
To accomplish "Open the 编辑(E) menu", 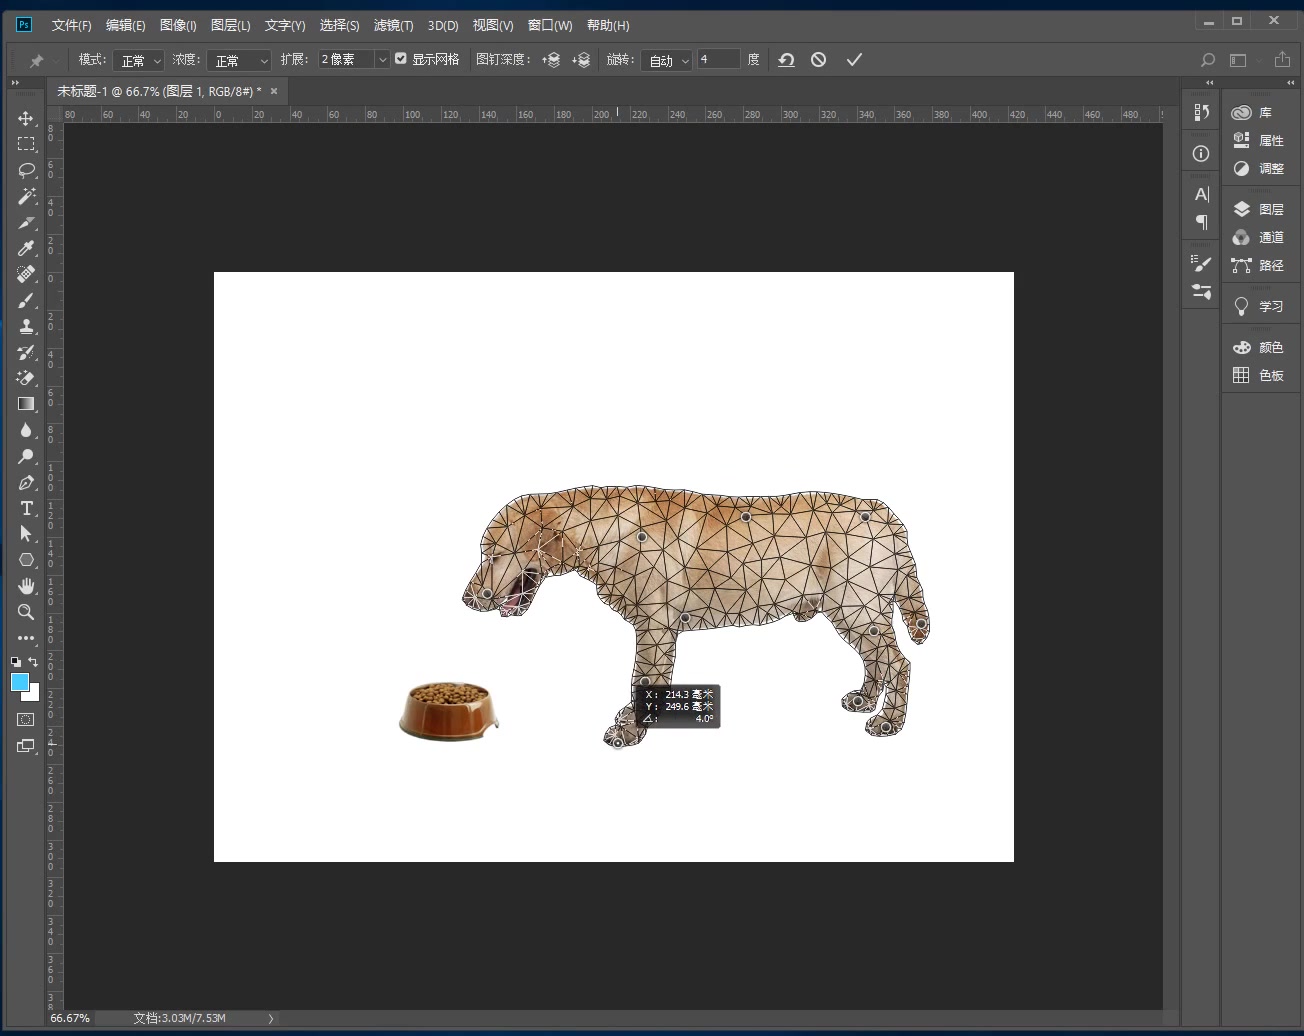I will click(x=126, y=25).
